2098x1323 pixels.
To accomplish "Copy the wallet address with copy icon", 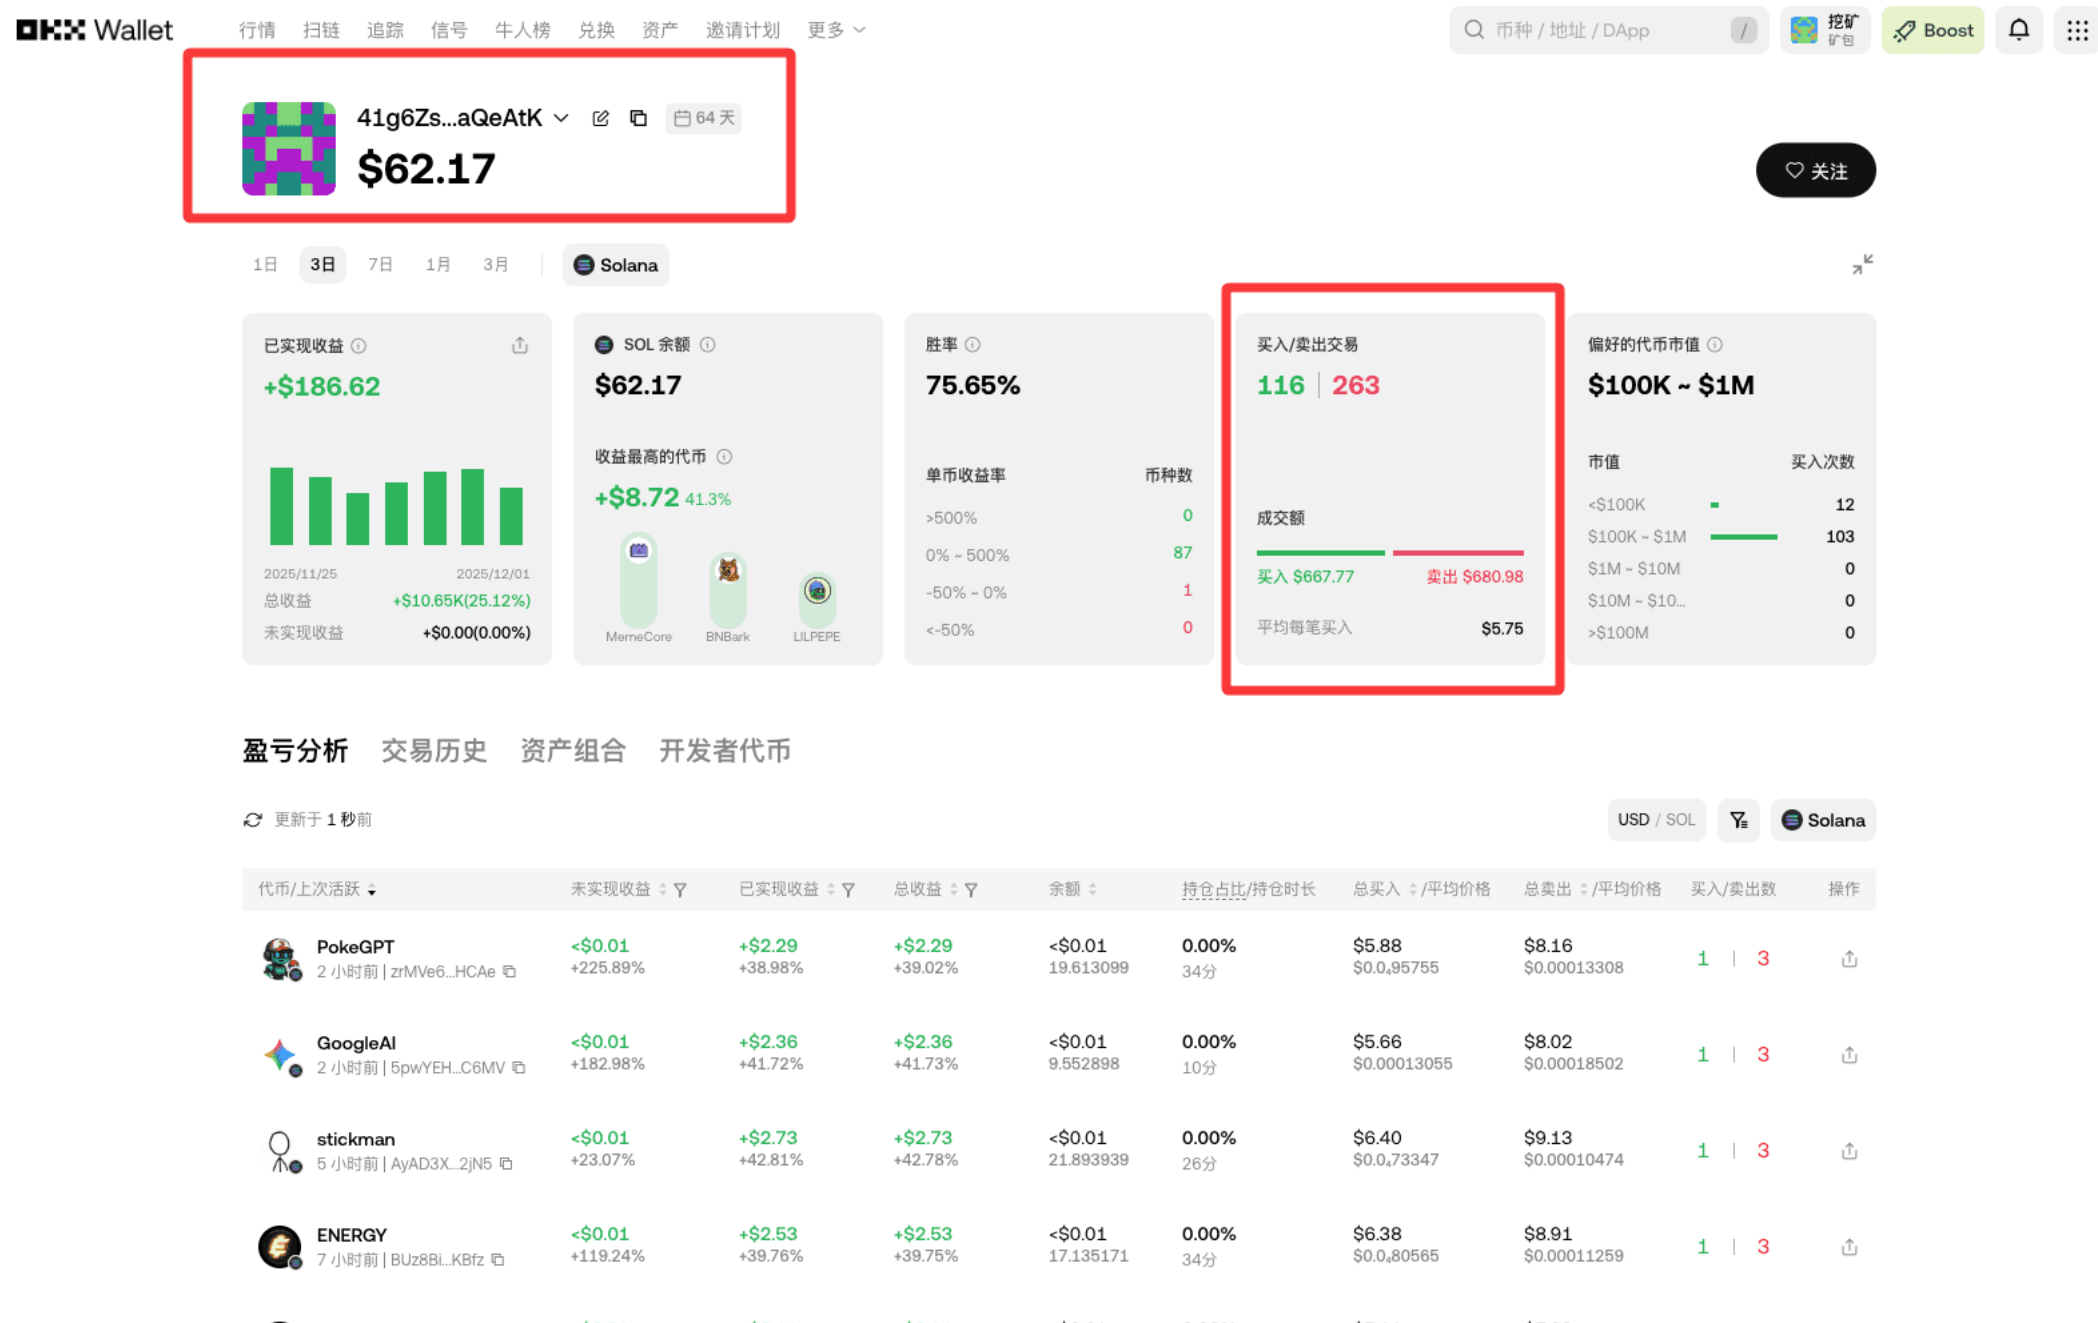I will pyautogui.click(x=638, y=118).
